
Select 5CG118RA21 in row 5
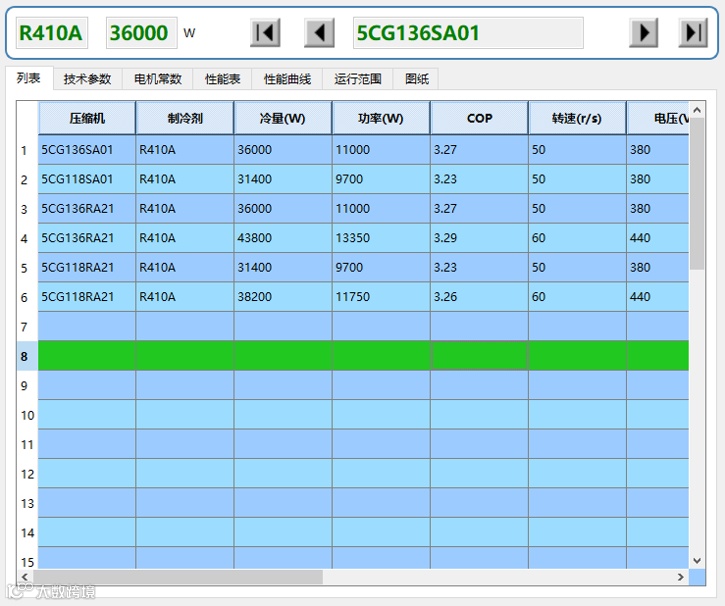point(87,267)
